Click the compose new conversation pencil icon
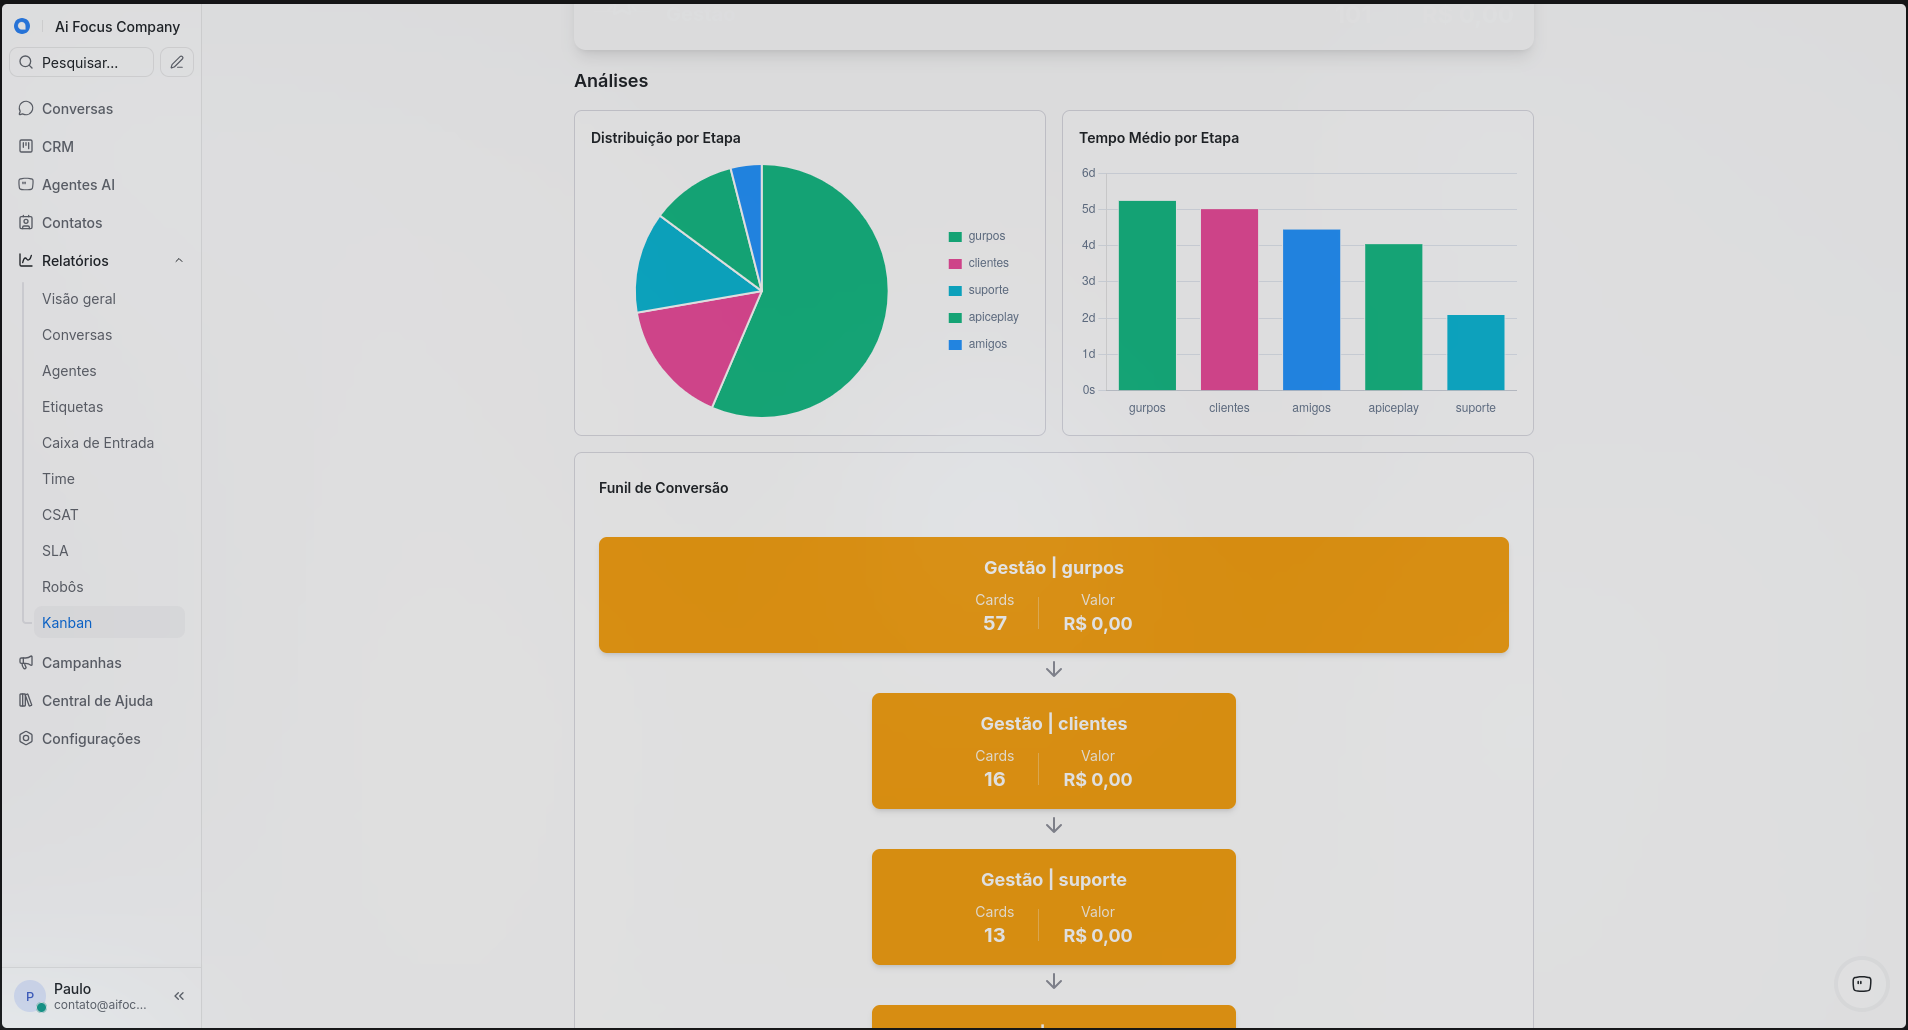This screenshot has height=1030, width=1908. [177, 62]
